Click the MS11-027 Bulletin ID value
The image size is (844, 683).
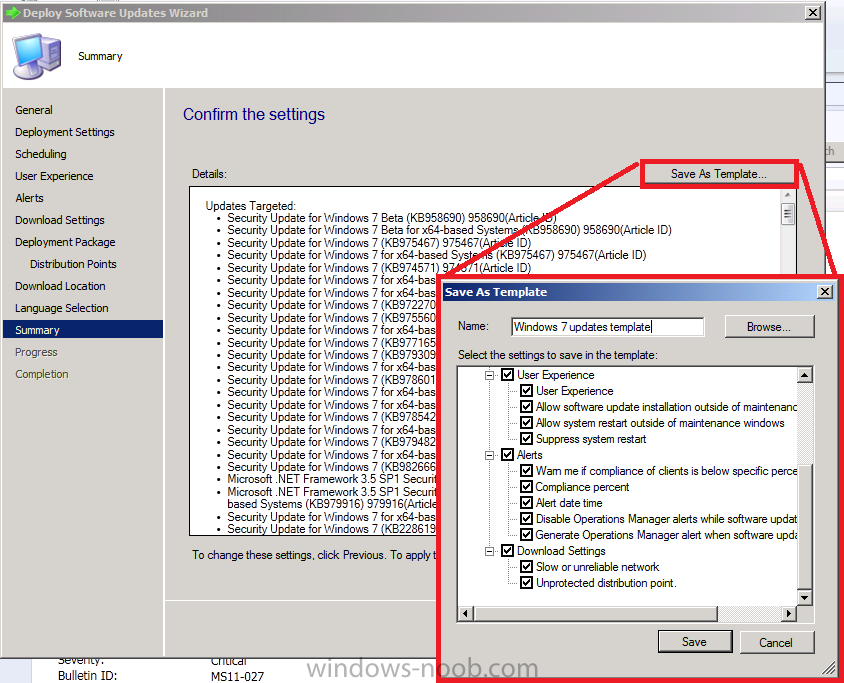coord(237,676)
